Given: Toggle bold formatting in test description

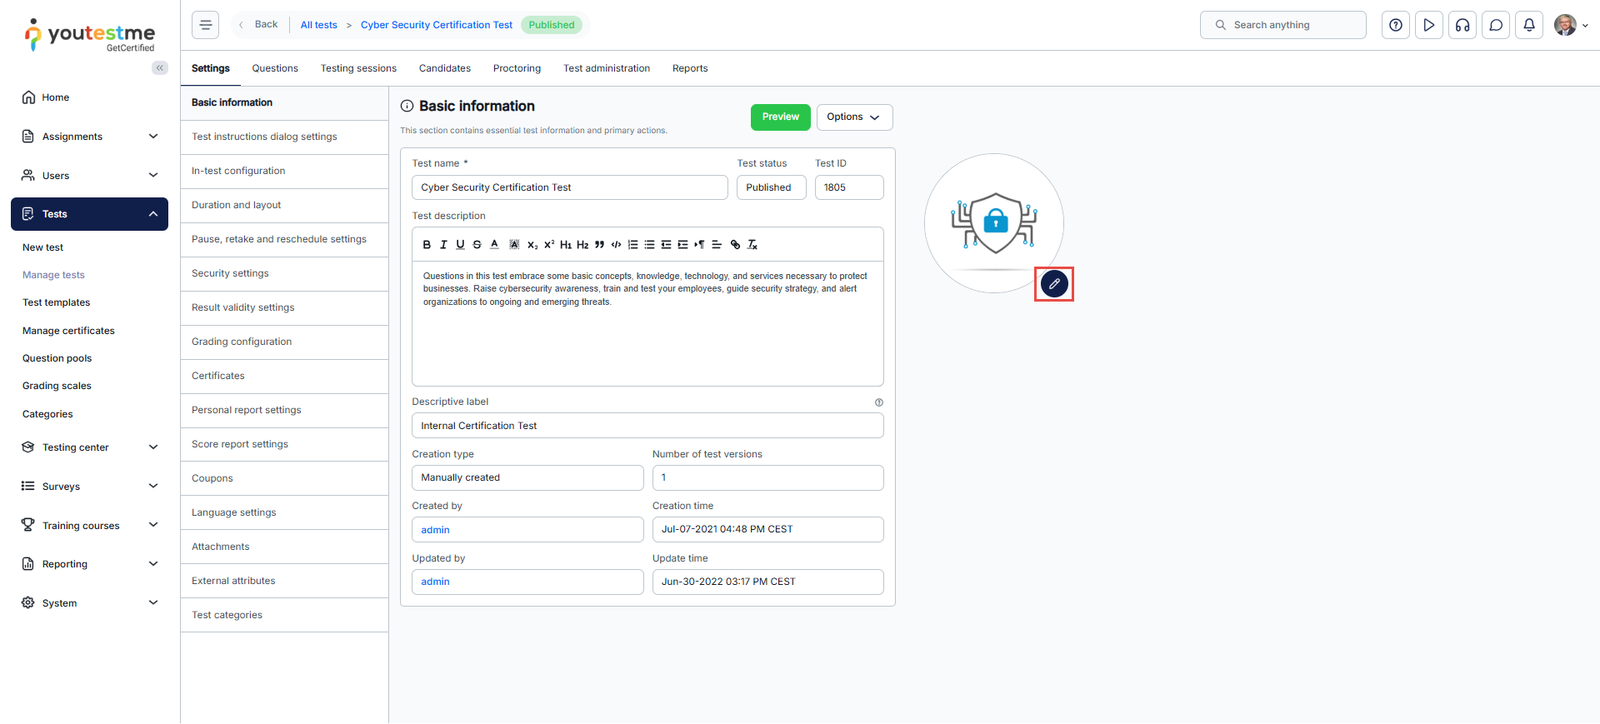Looking at the screenshot, I should (x=427, y=244).
